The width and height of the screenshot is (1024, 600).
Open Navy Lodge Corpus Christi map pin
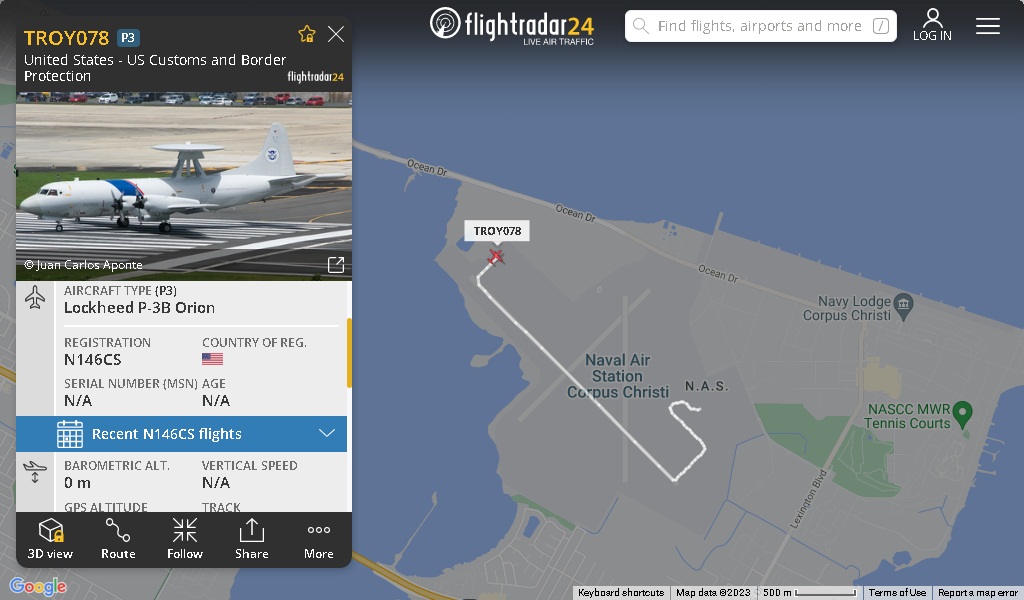tap(903, 306)
